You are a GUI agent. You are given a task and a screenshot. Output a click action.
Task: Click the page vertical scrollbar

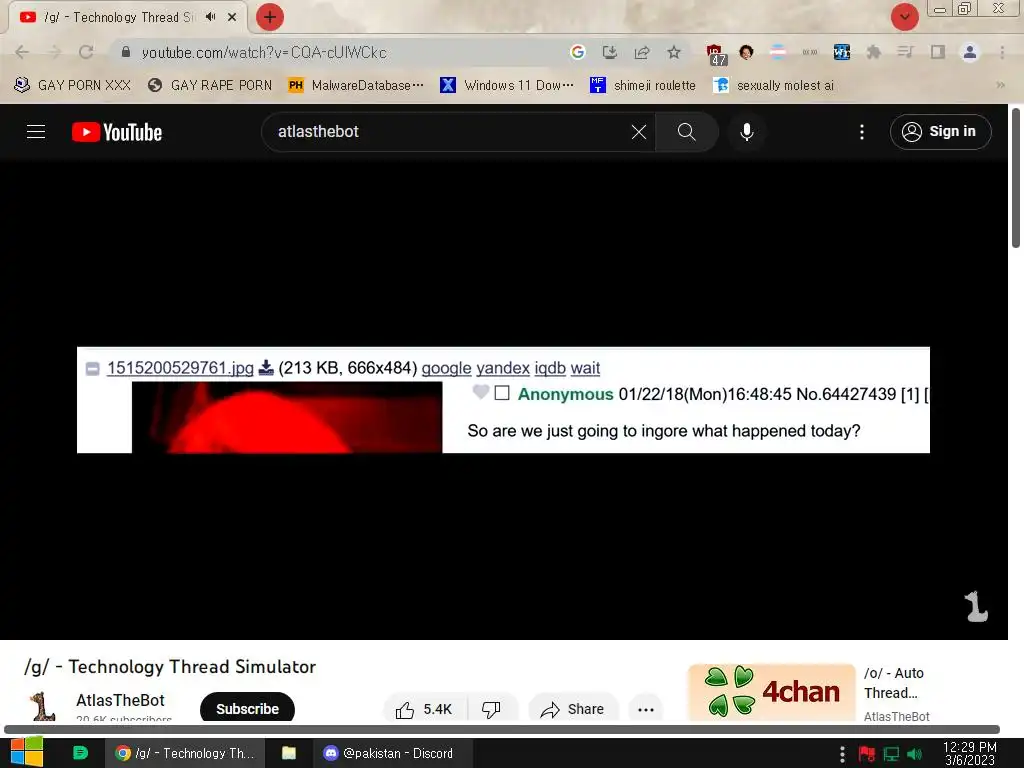tap(1016, 178)
